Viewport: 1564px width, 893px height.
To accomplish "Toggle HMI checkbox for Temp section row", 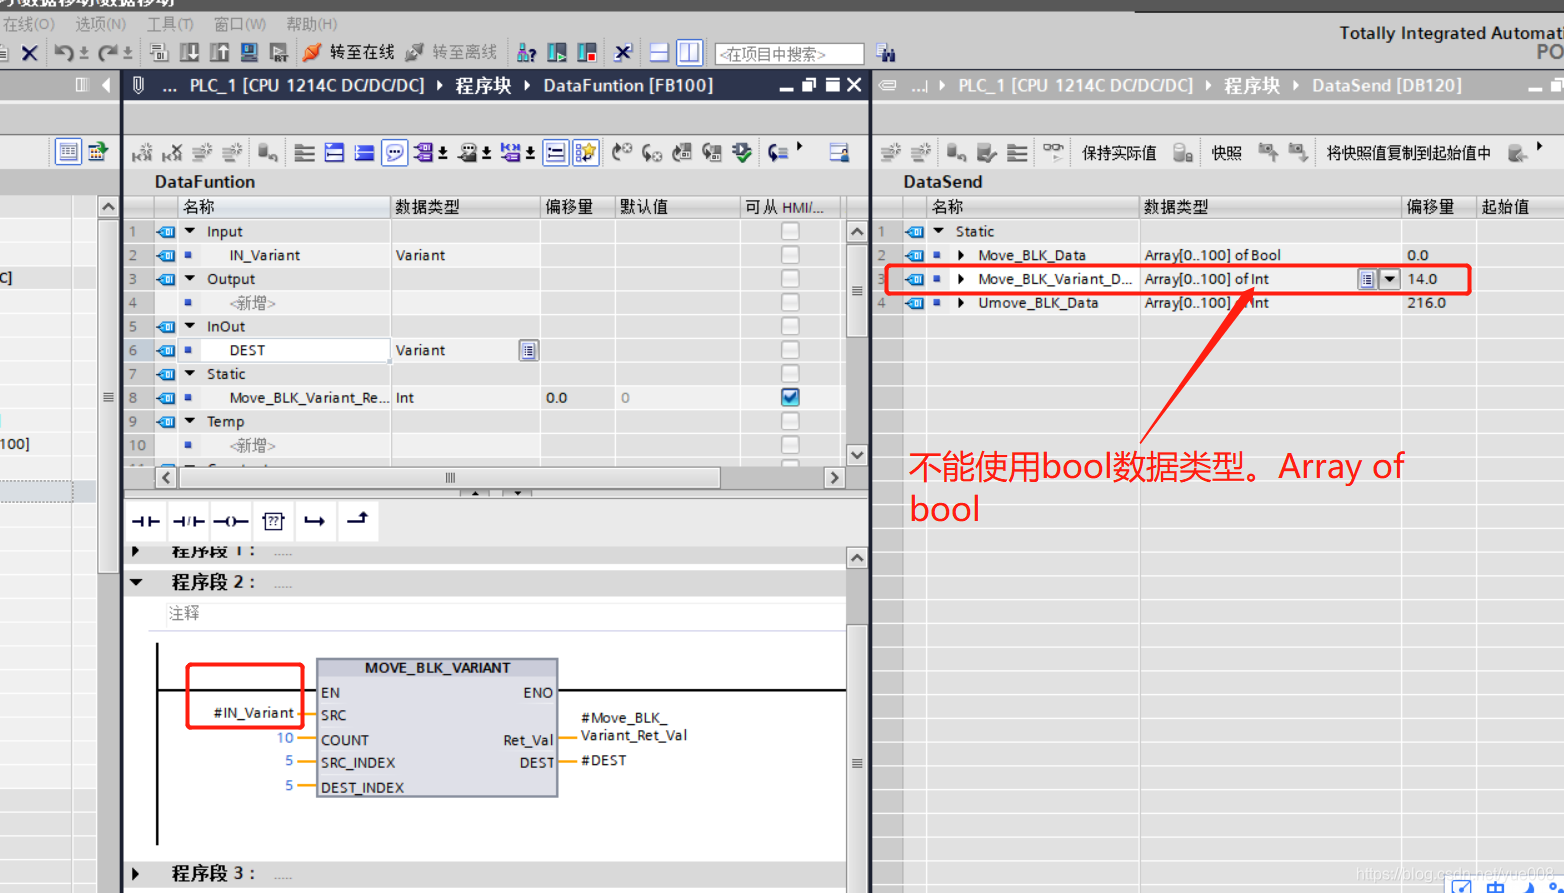I will coord(790,421).
